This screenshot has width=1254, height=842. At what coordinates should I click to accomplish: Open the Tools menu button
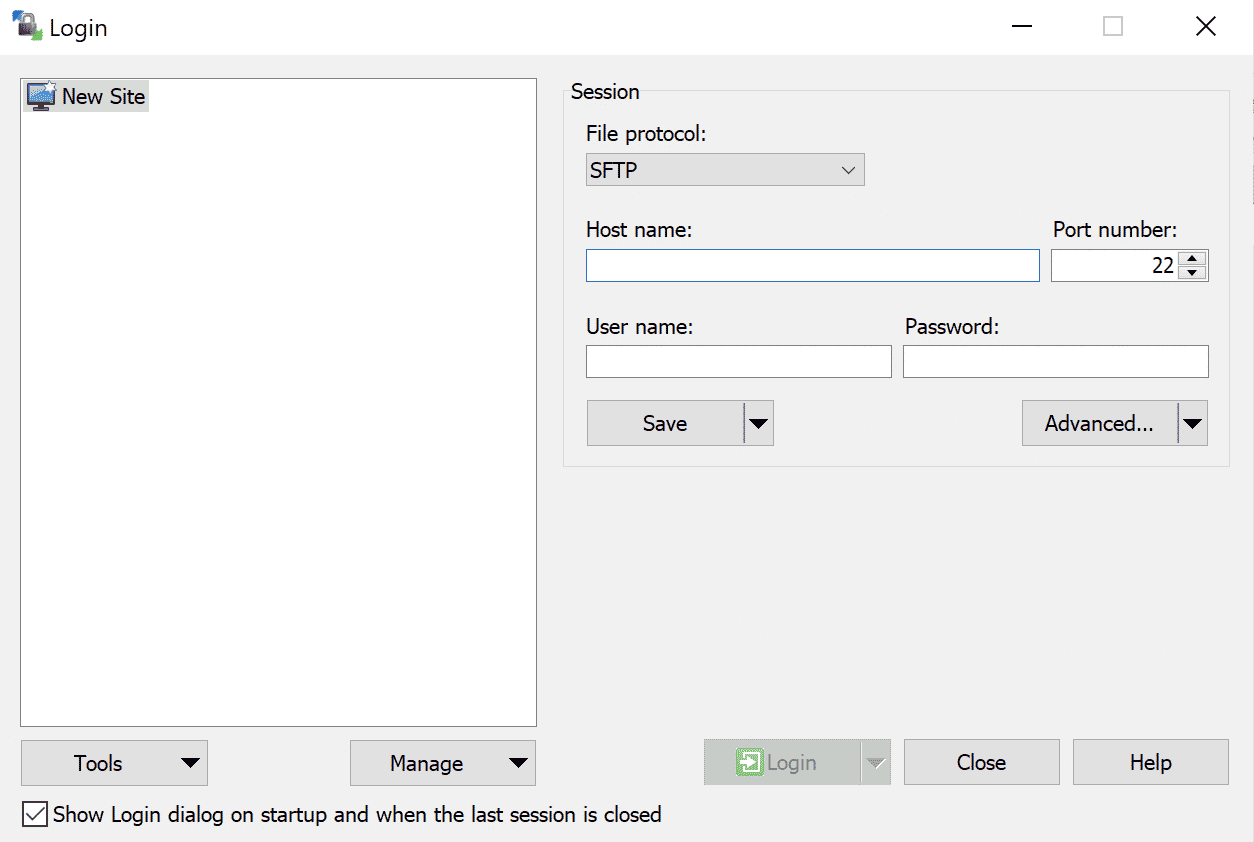[x=114, y=763]
